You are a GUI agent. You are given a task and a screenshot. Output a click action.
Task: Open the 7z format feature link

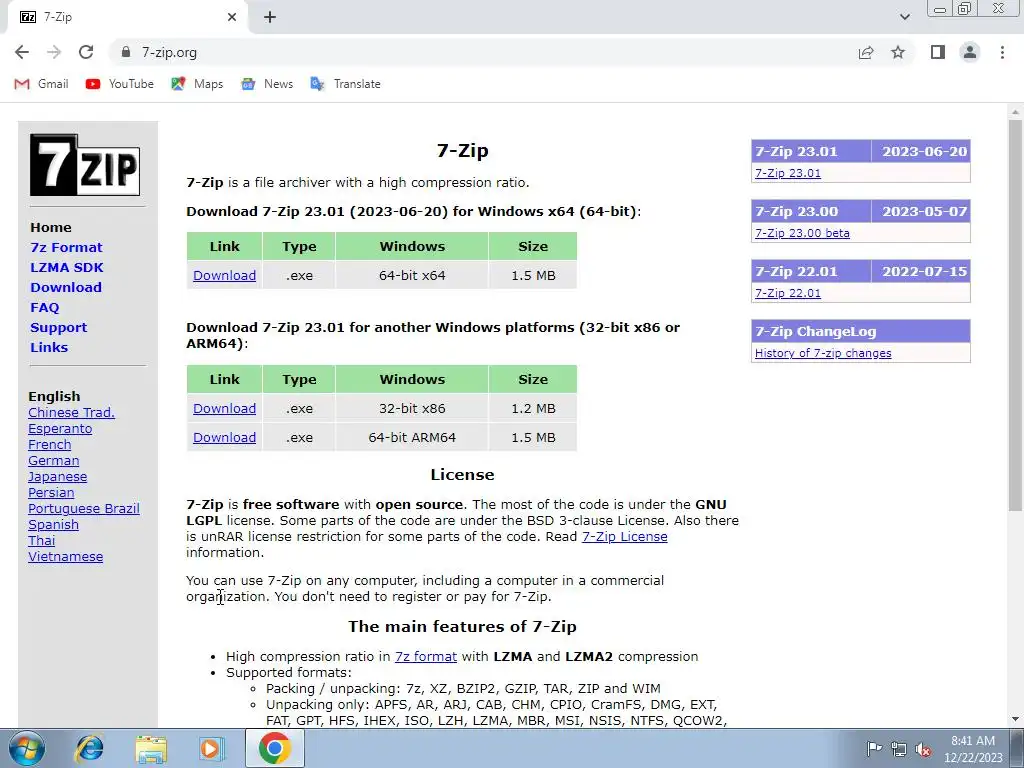[x=426, y=656]
